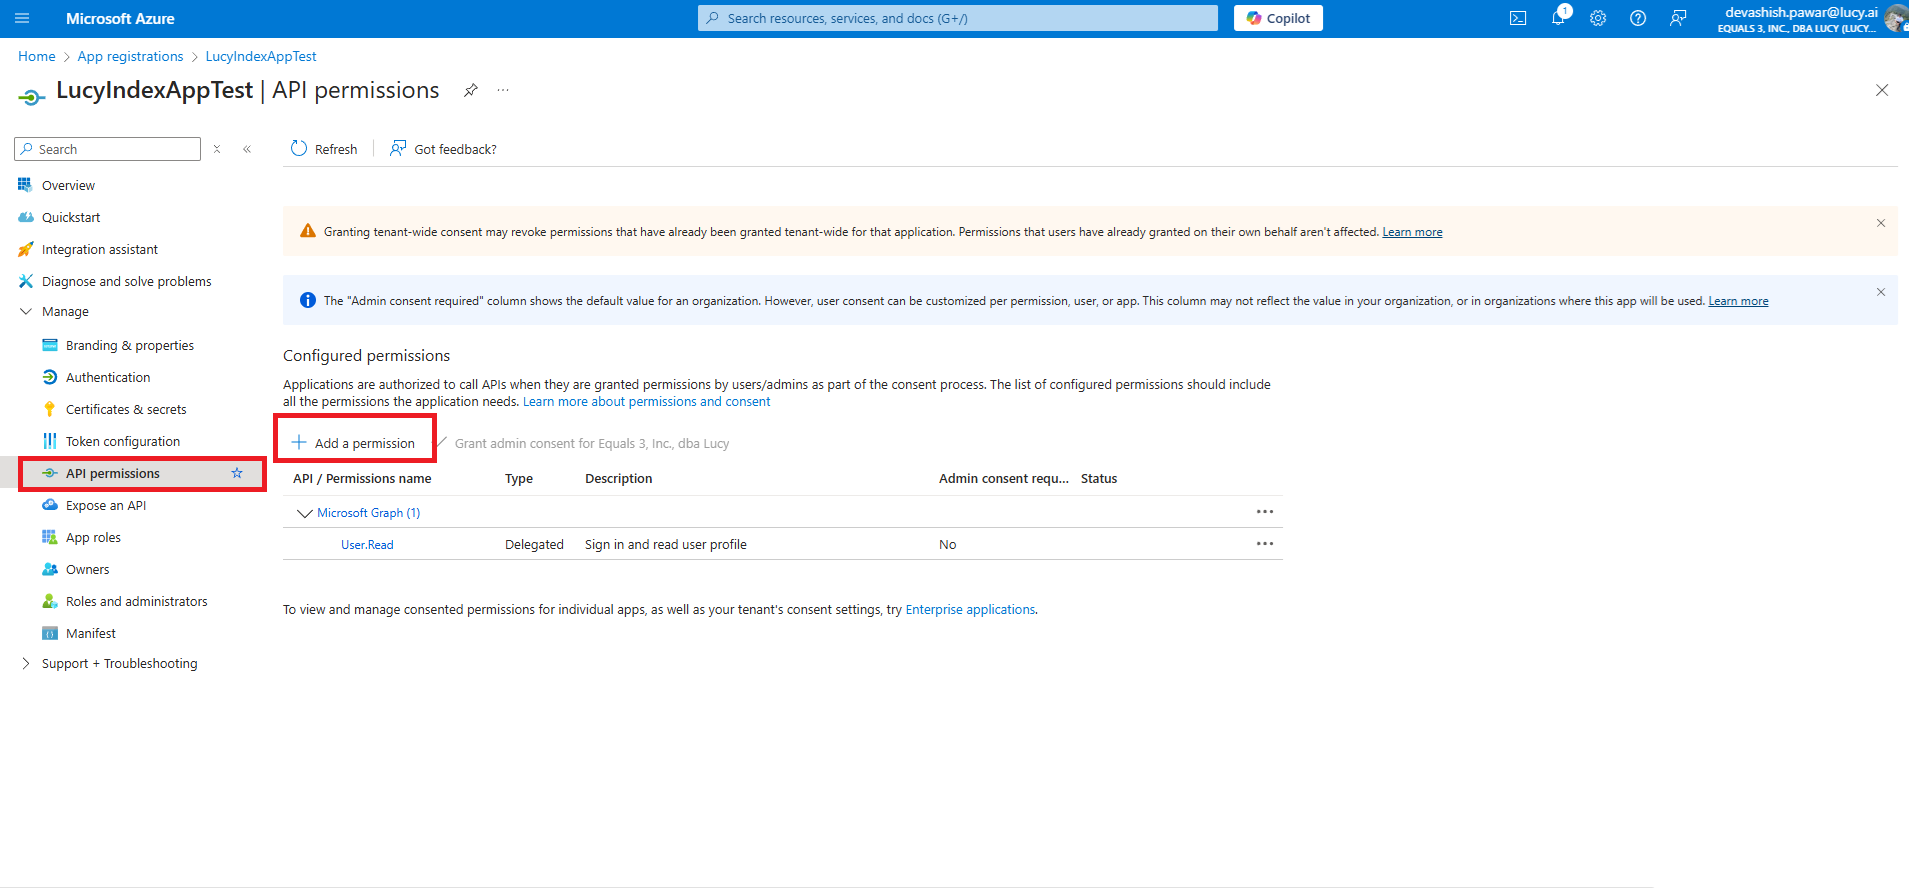Screen dimensions: 1909x888
Task: Refresh the permissions list
Action: (324, 149)
